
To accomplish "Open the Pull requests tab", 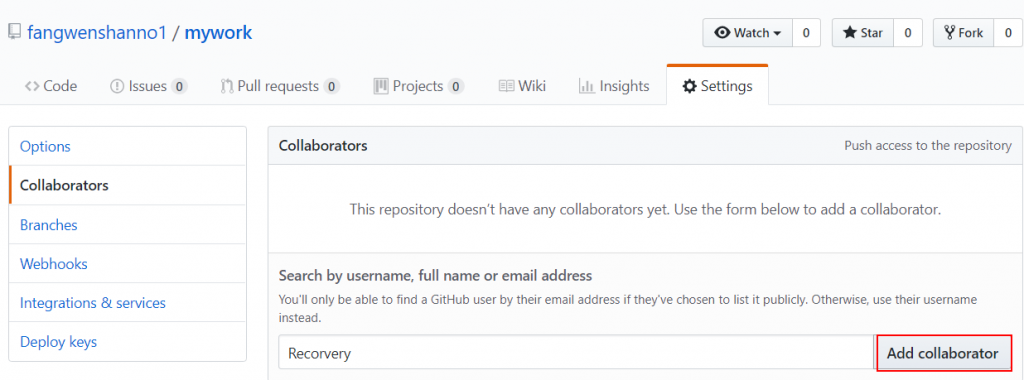I will coord(280,86).
